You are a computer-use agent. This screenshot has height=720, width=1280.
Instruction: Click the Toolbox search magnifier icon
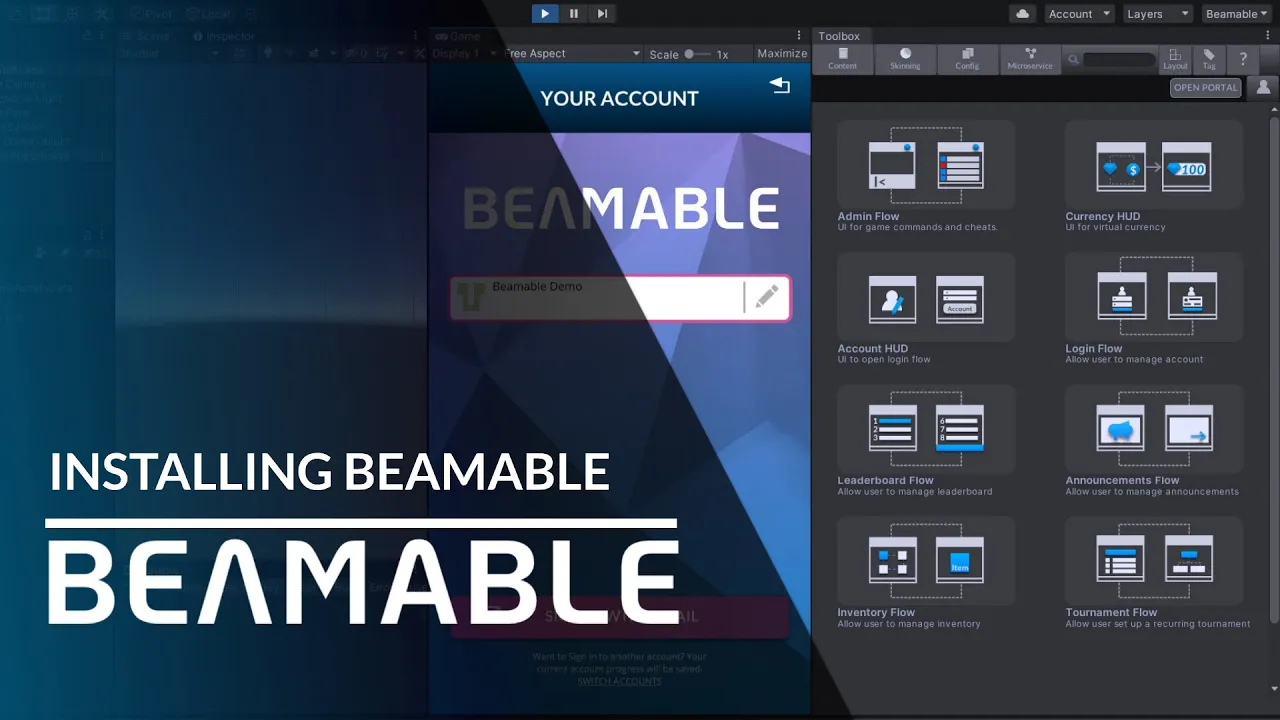(1073, 60)
